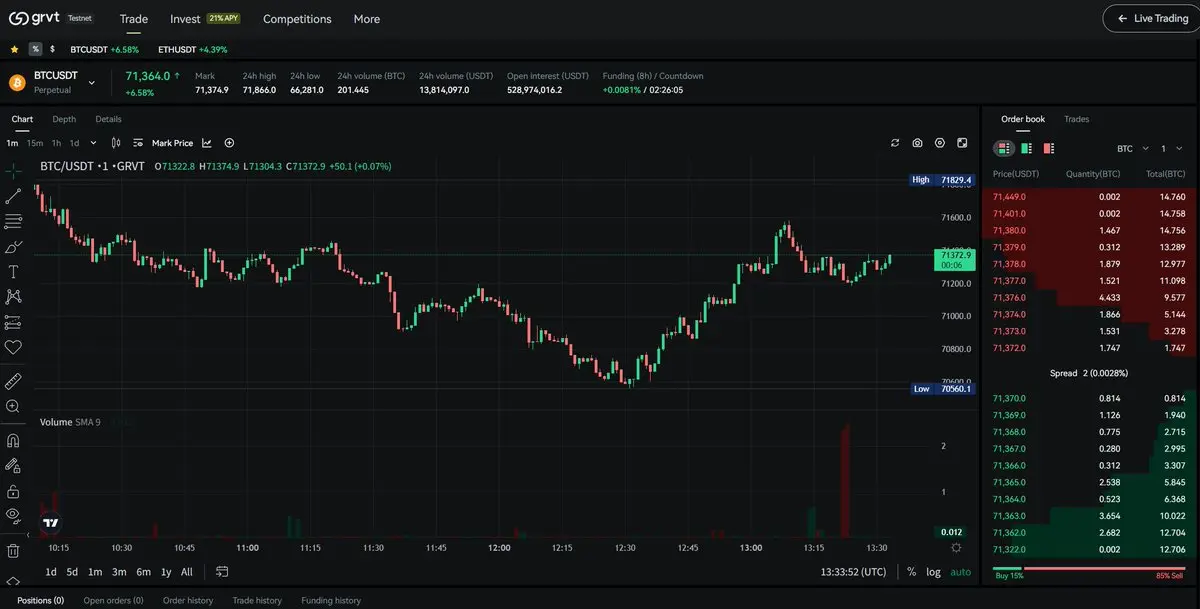
Task: Click the chart refresh icon
Action: [x=895, y=143]
